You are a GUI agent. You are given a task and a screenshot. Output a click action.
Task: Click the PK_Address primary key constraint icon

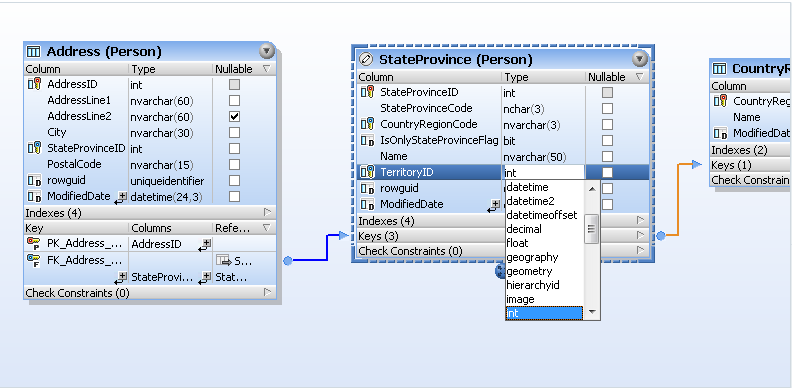coord(34,244)
